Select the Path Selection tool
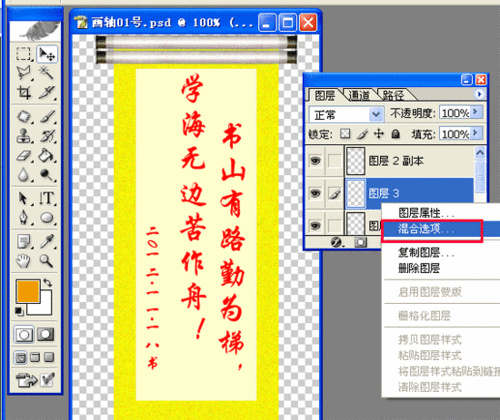 (23, 198)
